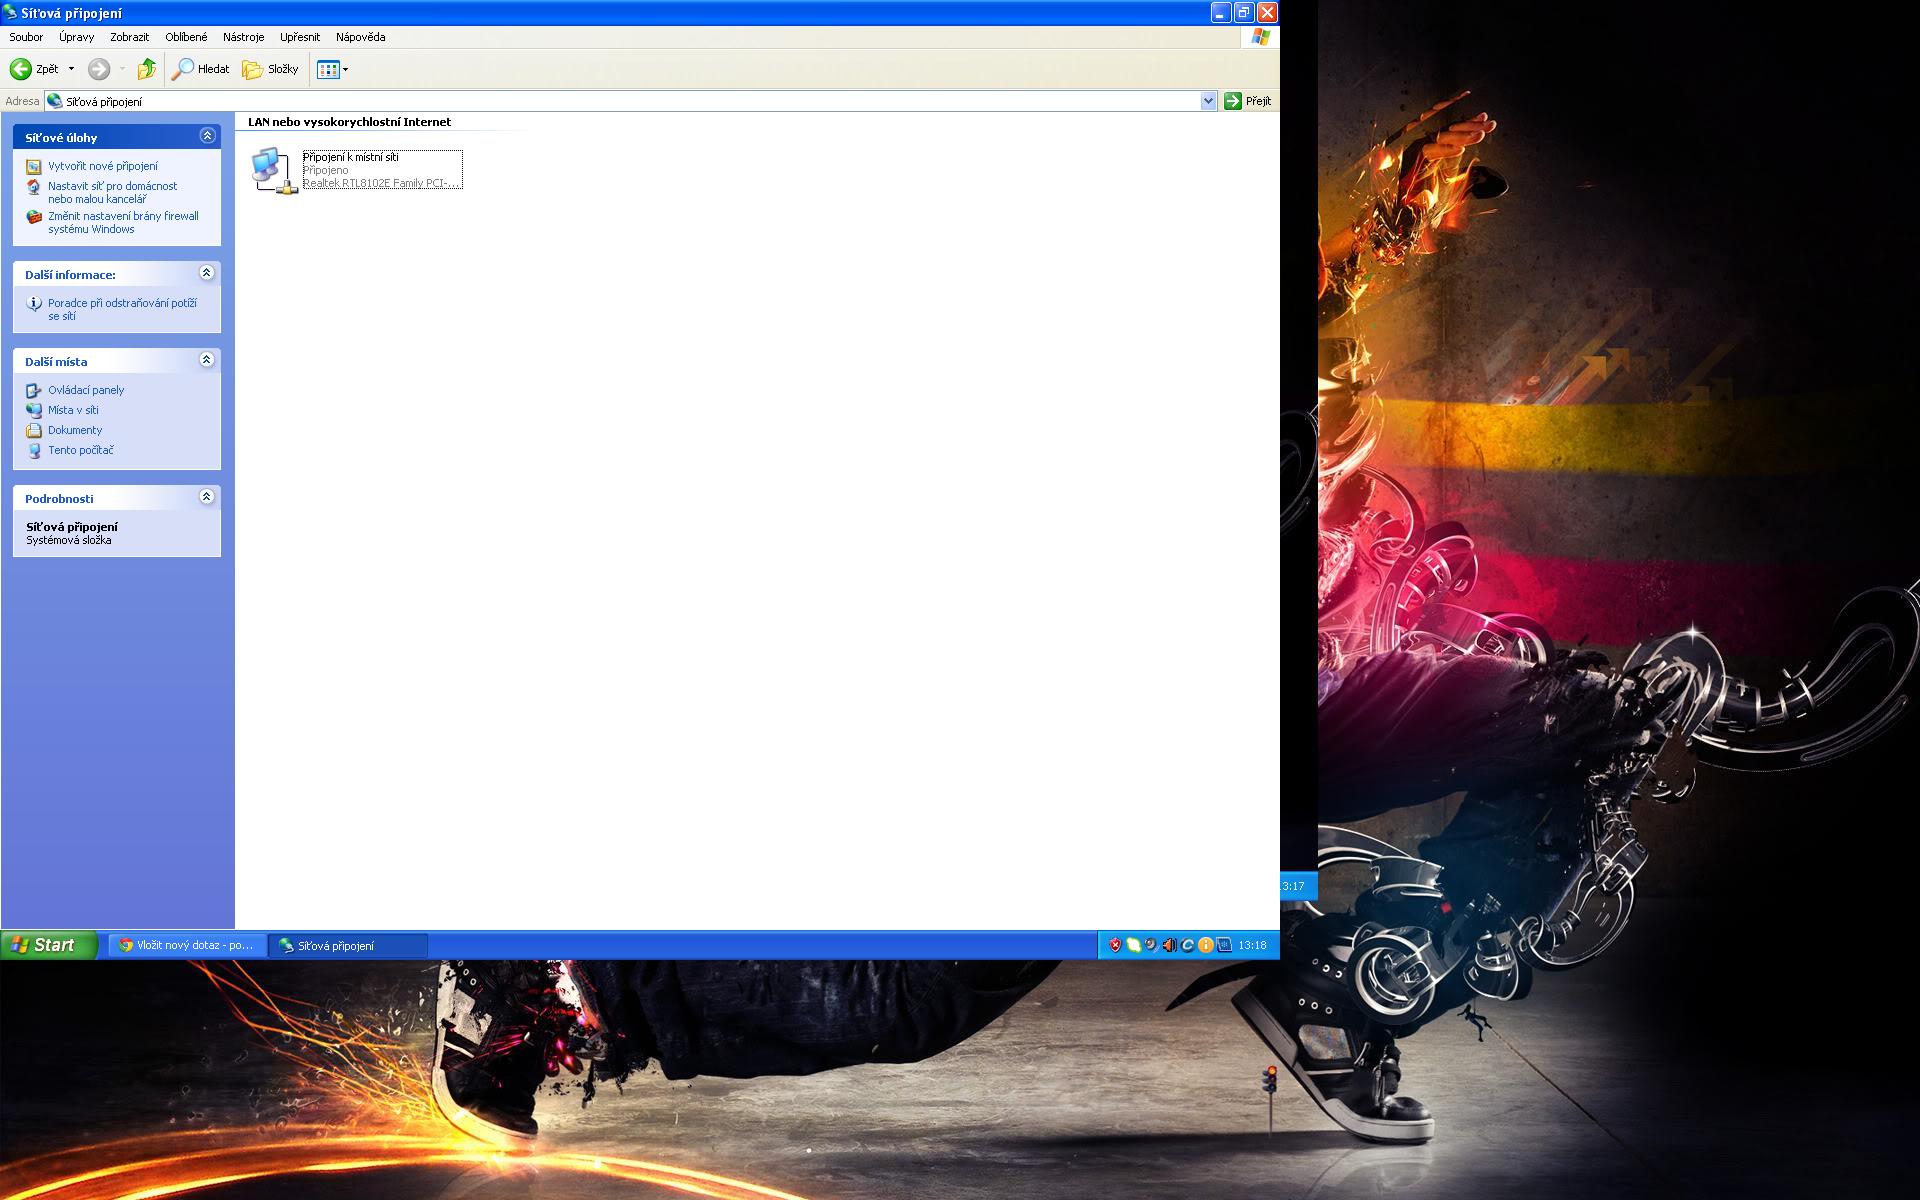Click the Start button

coord(48,945)
